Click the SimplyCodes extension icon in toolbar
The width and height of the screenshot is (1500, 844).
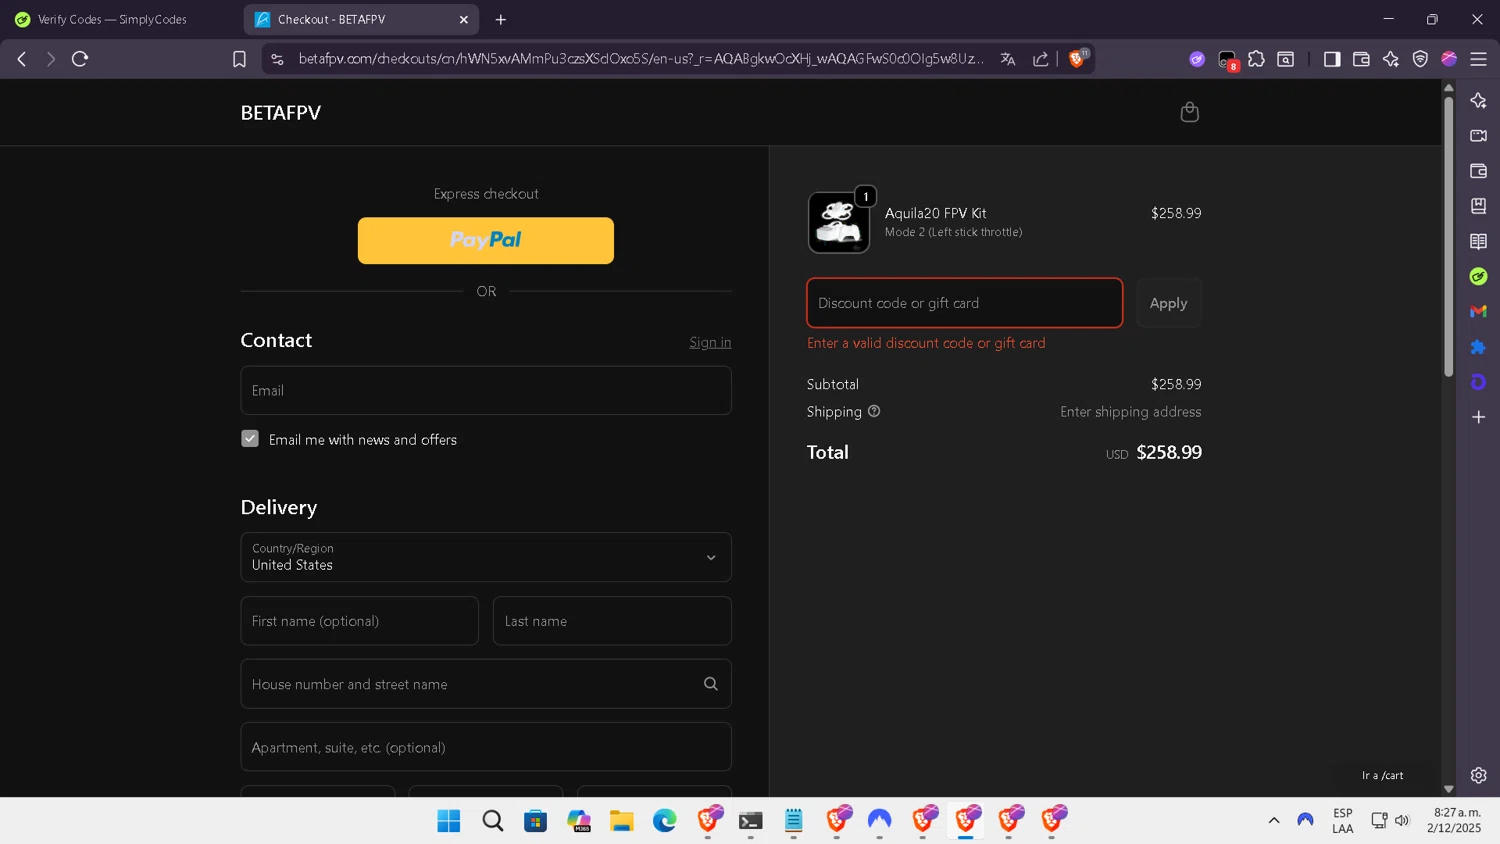1197,59
